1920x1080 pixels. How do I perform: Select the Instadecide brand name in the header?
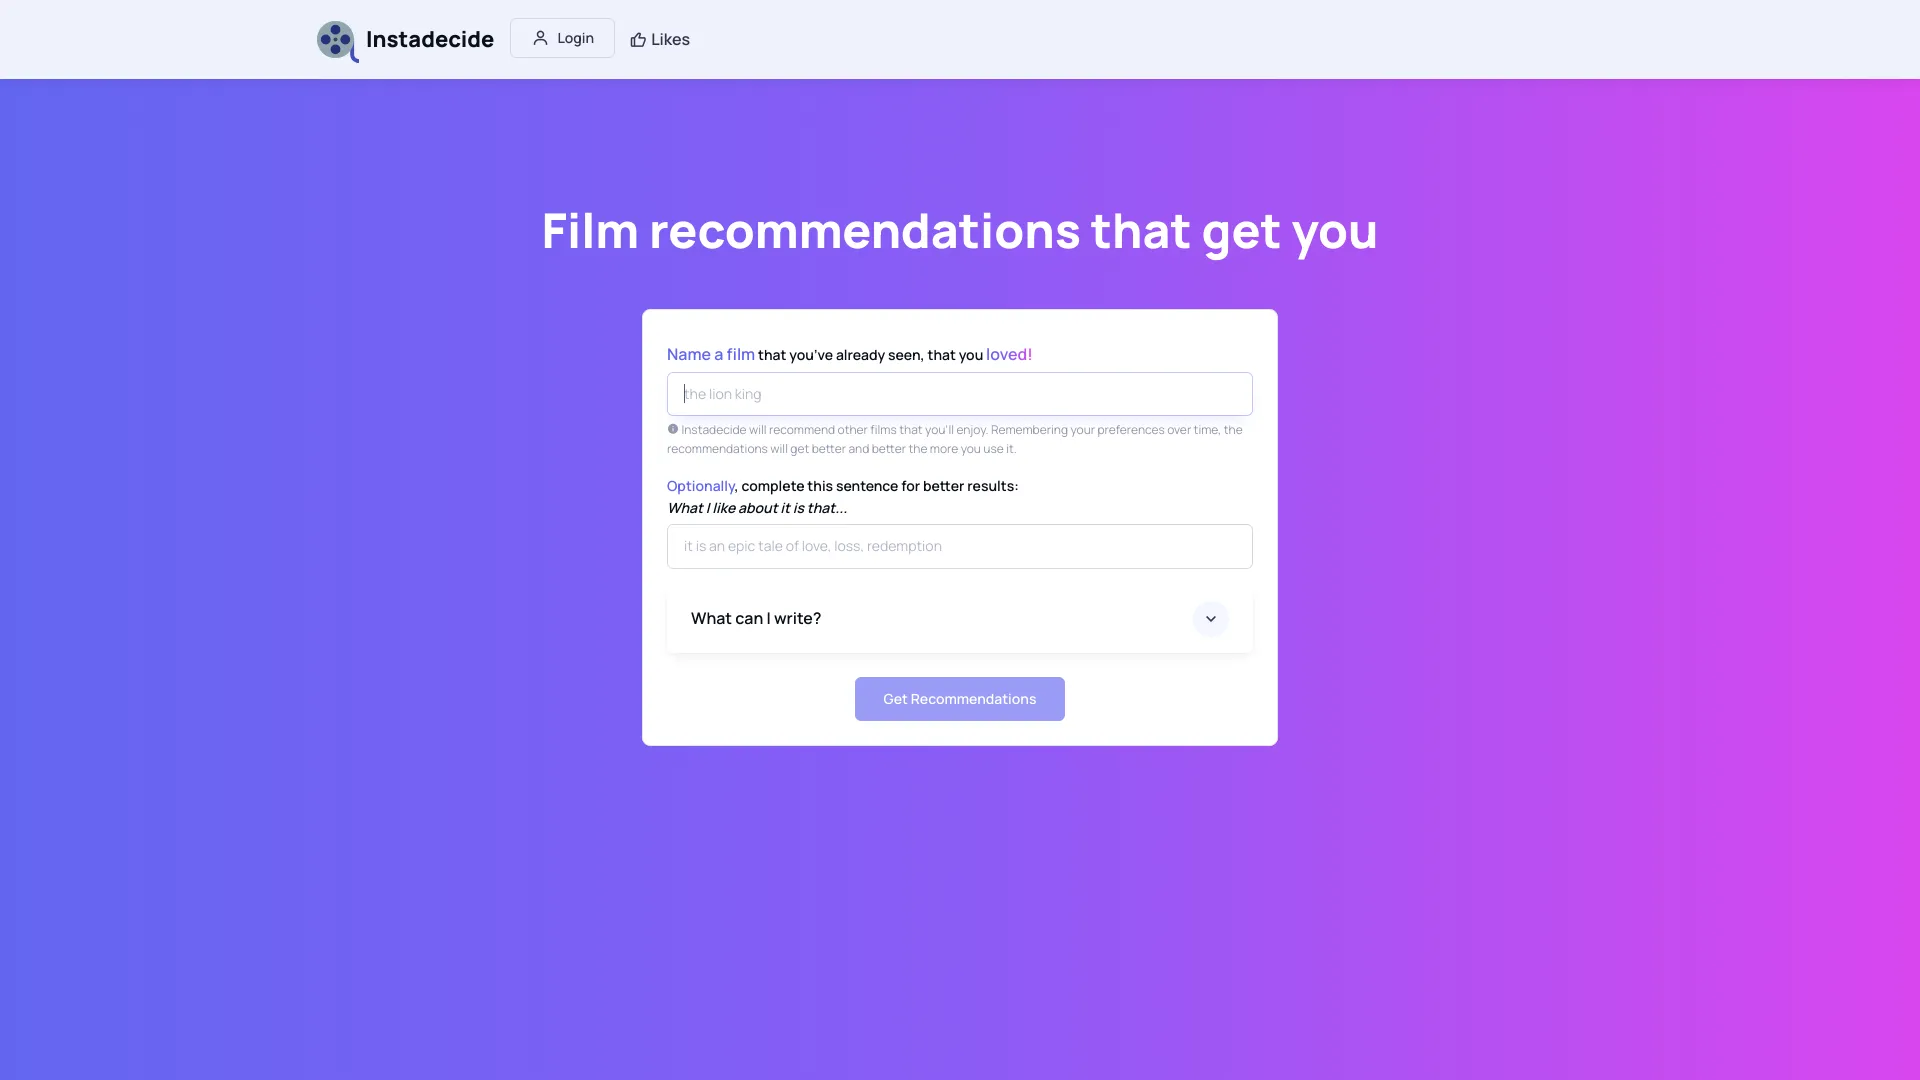click(x=430, y=39)
